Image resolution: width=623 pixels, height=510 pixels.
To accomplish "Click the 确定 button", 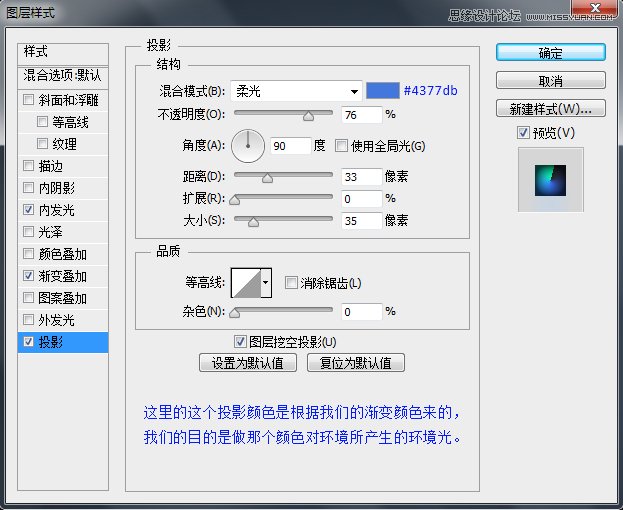I will click(x=550, y=53).
